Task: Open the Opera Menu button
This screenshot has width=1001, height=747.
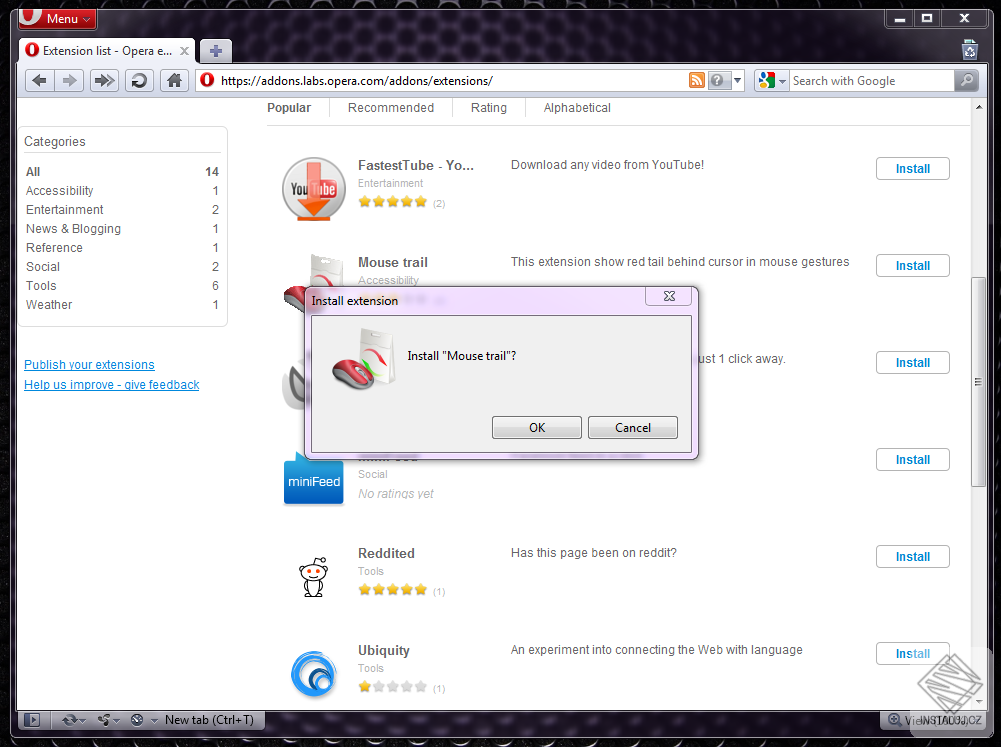Action: point(57,19)
